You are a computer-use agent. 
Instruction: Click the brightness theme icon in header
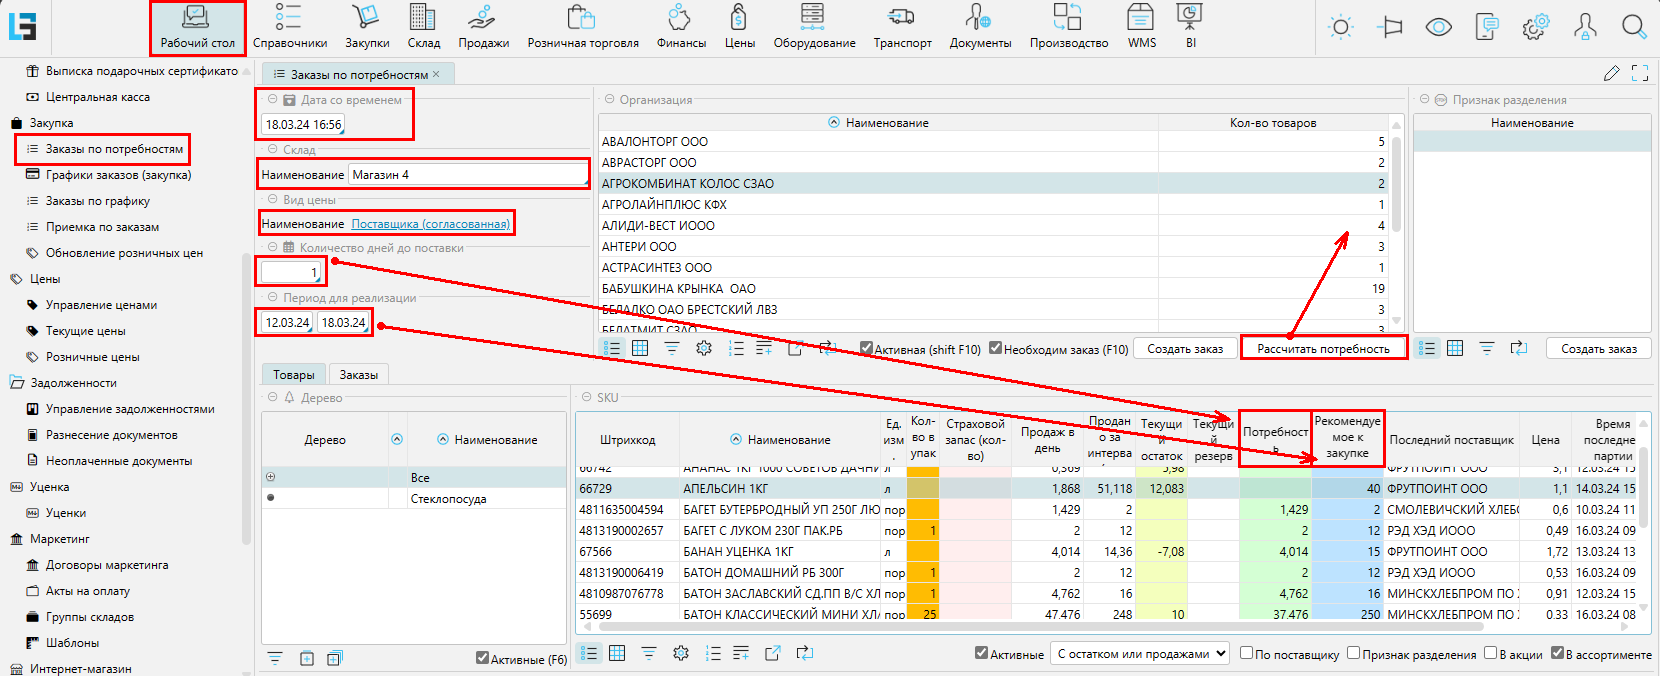[x=1341, y=27]
